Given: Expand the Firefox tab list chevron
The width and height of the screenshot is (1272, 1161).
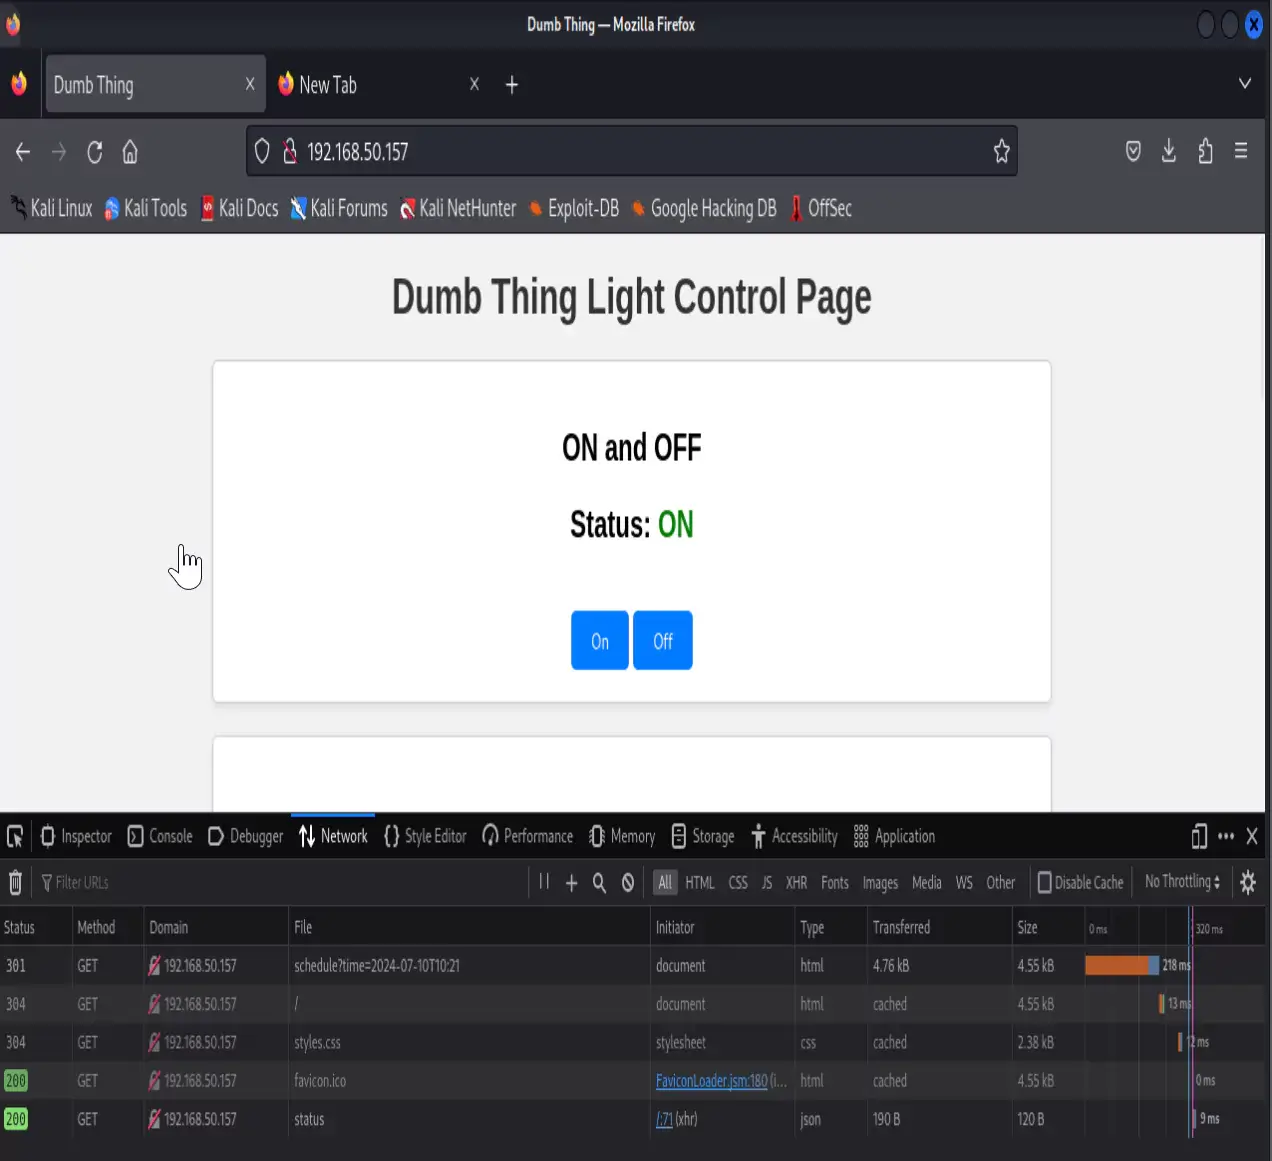Looking at the screenshot, I should tap(1245, 84).
